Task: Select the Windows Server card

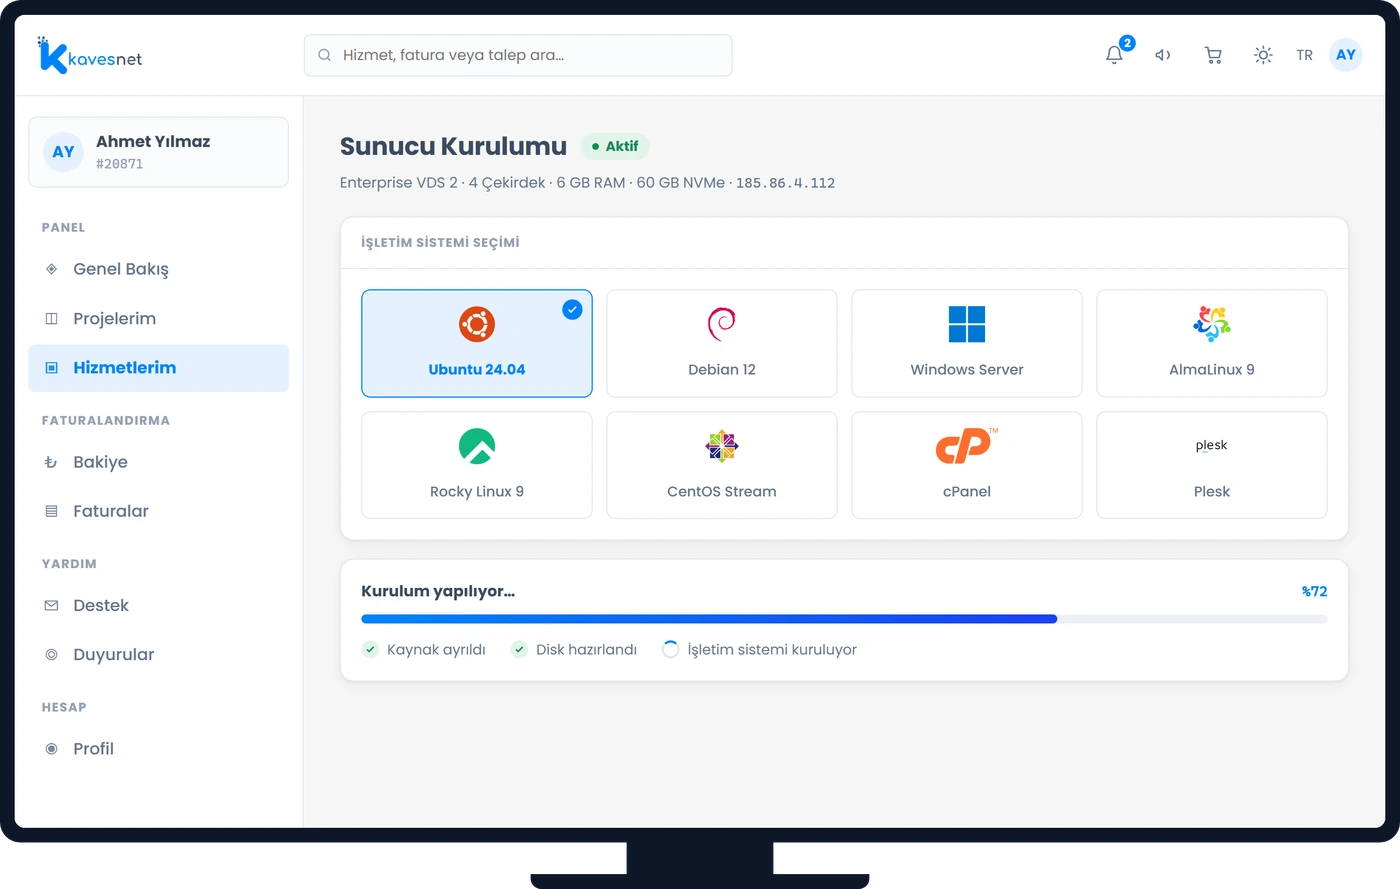Action: point(967,343)
